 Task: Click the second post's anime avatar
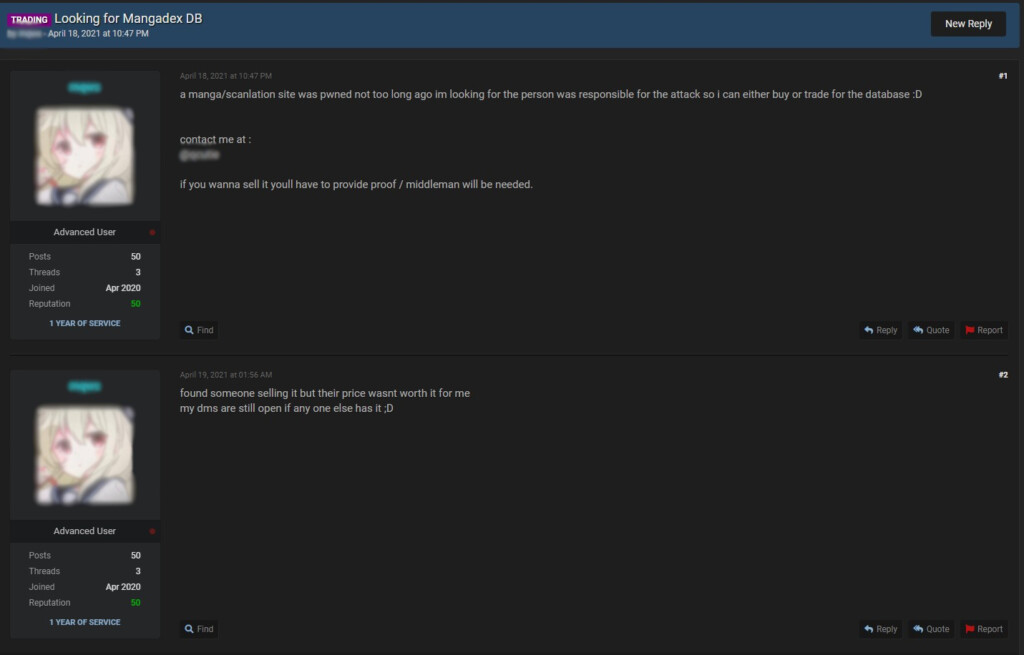pyautogui.click(x=84, y=455)
